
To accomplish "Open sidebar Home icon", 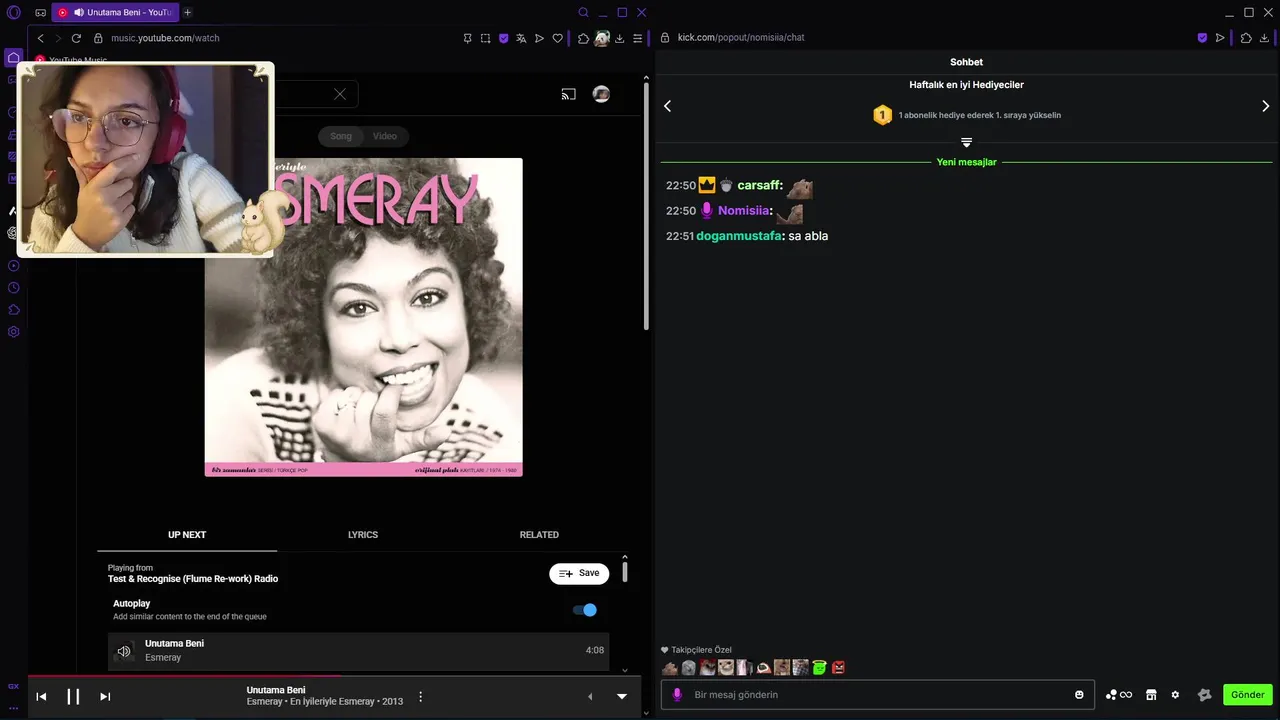I will 13,58.
